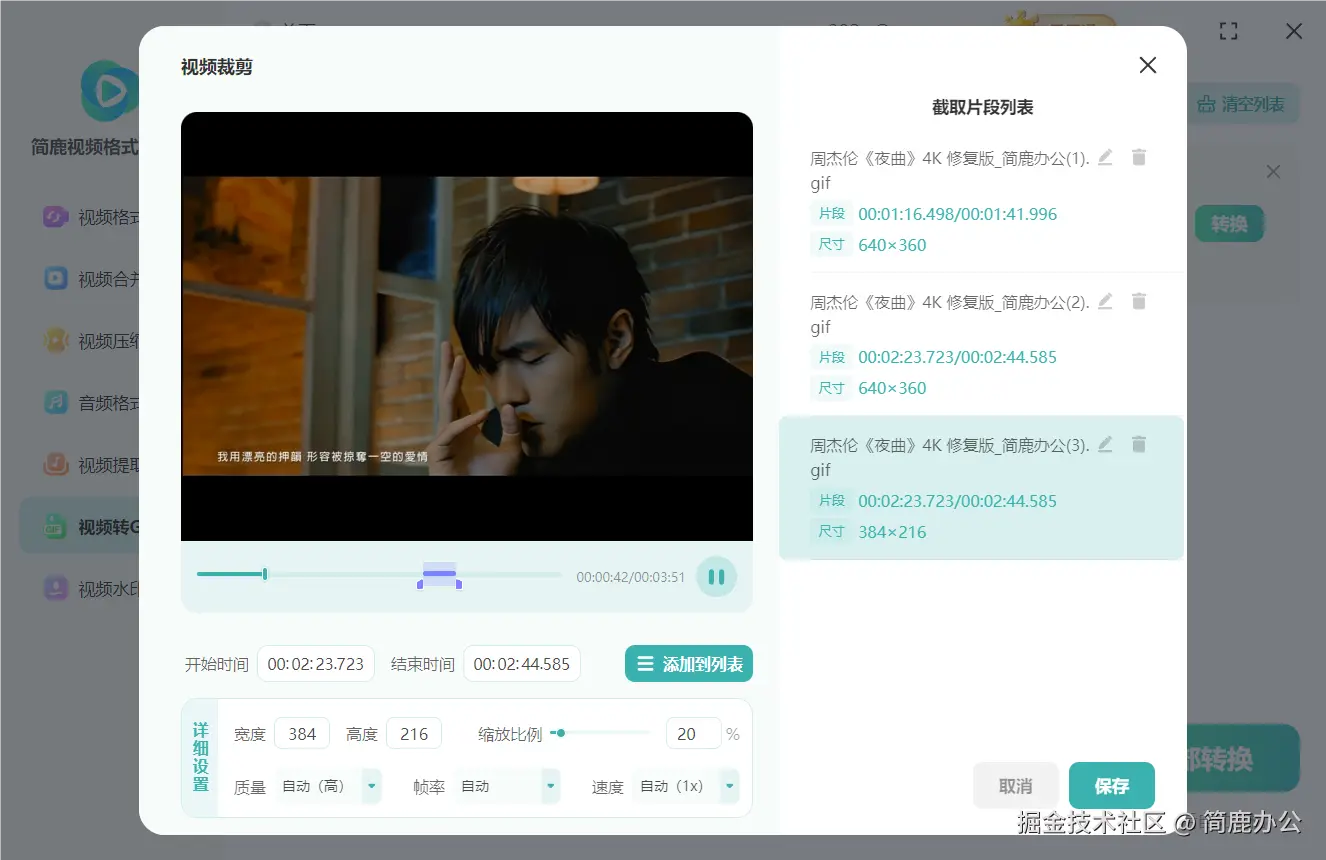The image size is (1326, 860).
Task: Remove the file row in the background list
Action: point(1273,172)
